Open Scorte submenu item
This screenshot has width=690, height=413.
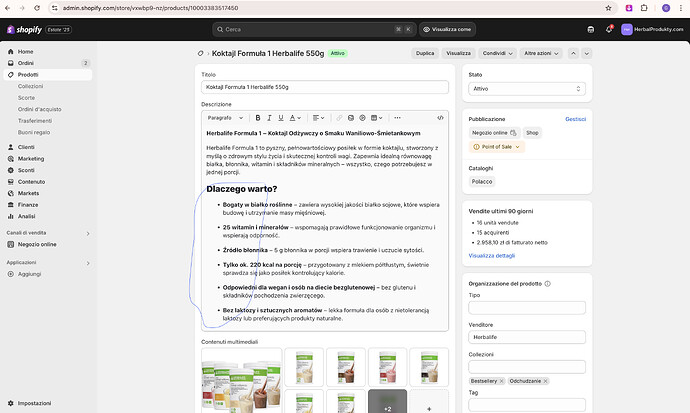(26, 98)
